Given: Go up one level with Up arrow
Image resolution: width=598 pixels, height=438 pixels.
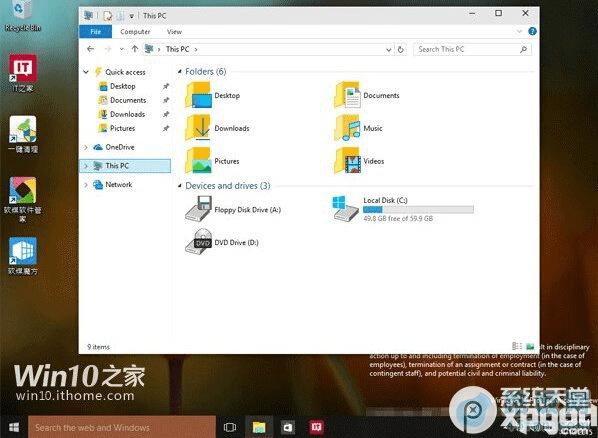Looking at the screenshot, I should (135, 49).
